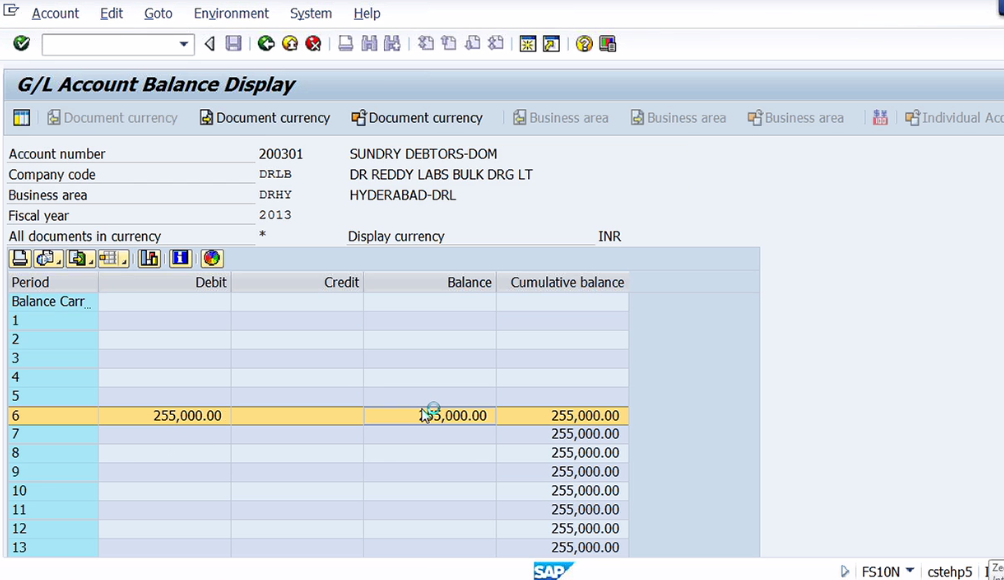The image size is (1004, 580).
Task: Click the period 10 row header
Action: click(x=53, y=490)
